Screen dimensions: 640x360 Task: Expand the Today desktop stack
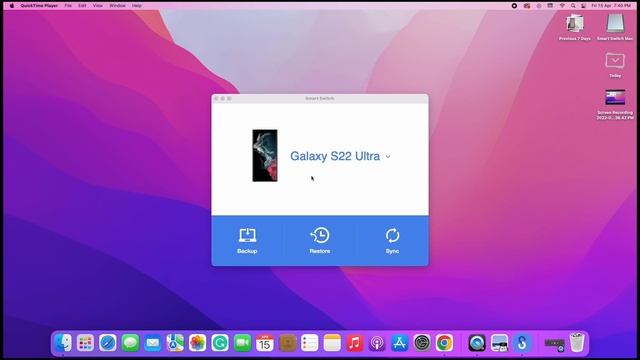click(615, 64)
